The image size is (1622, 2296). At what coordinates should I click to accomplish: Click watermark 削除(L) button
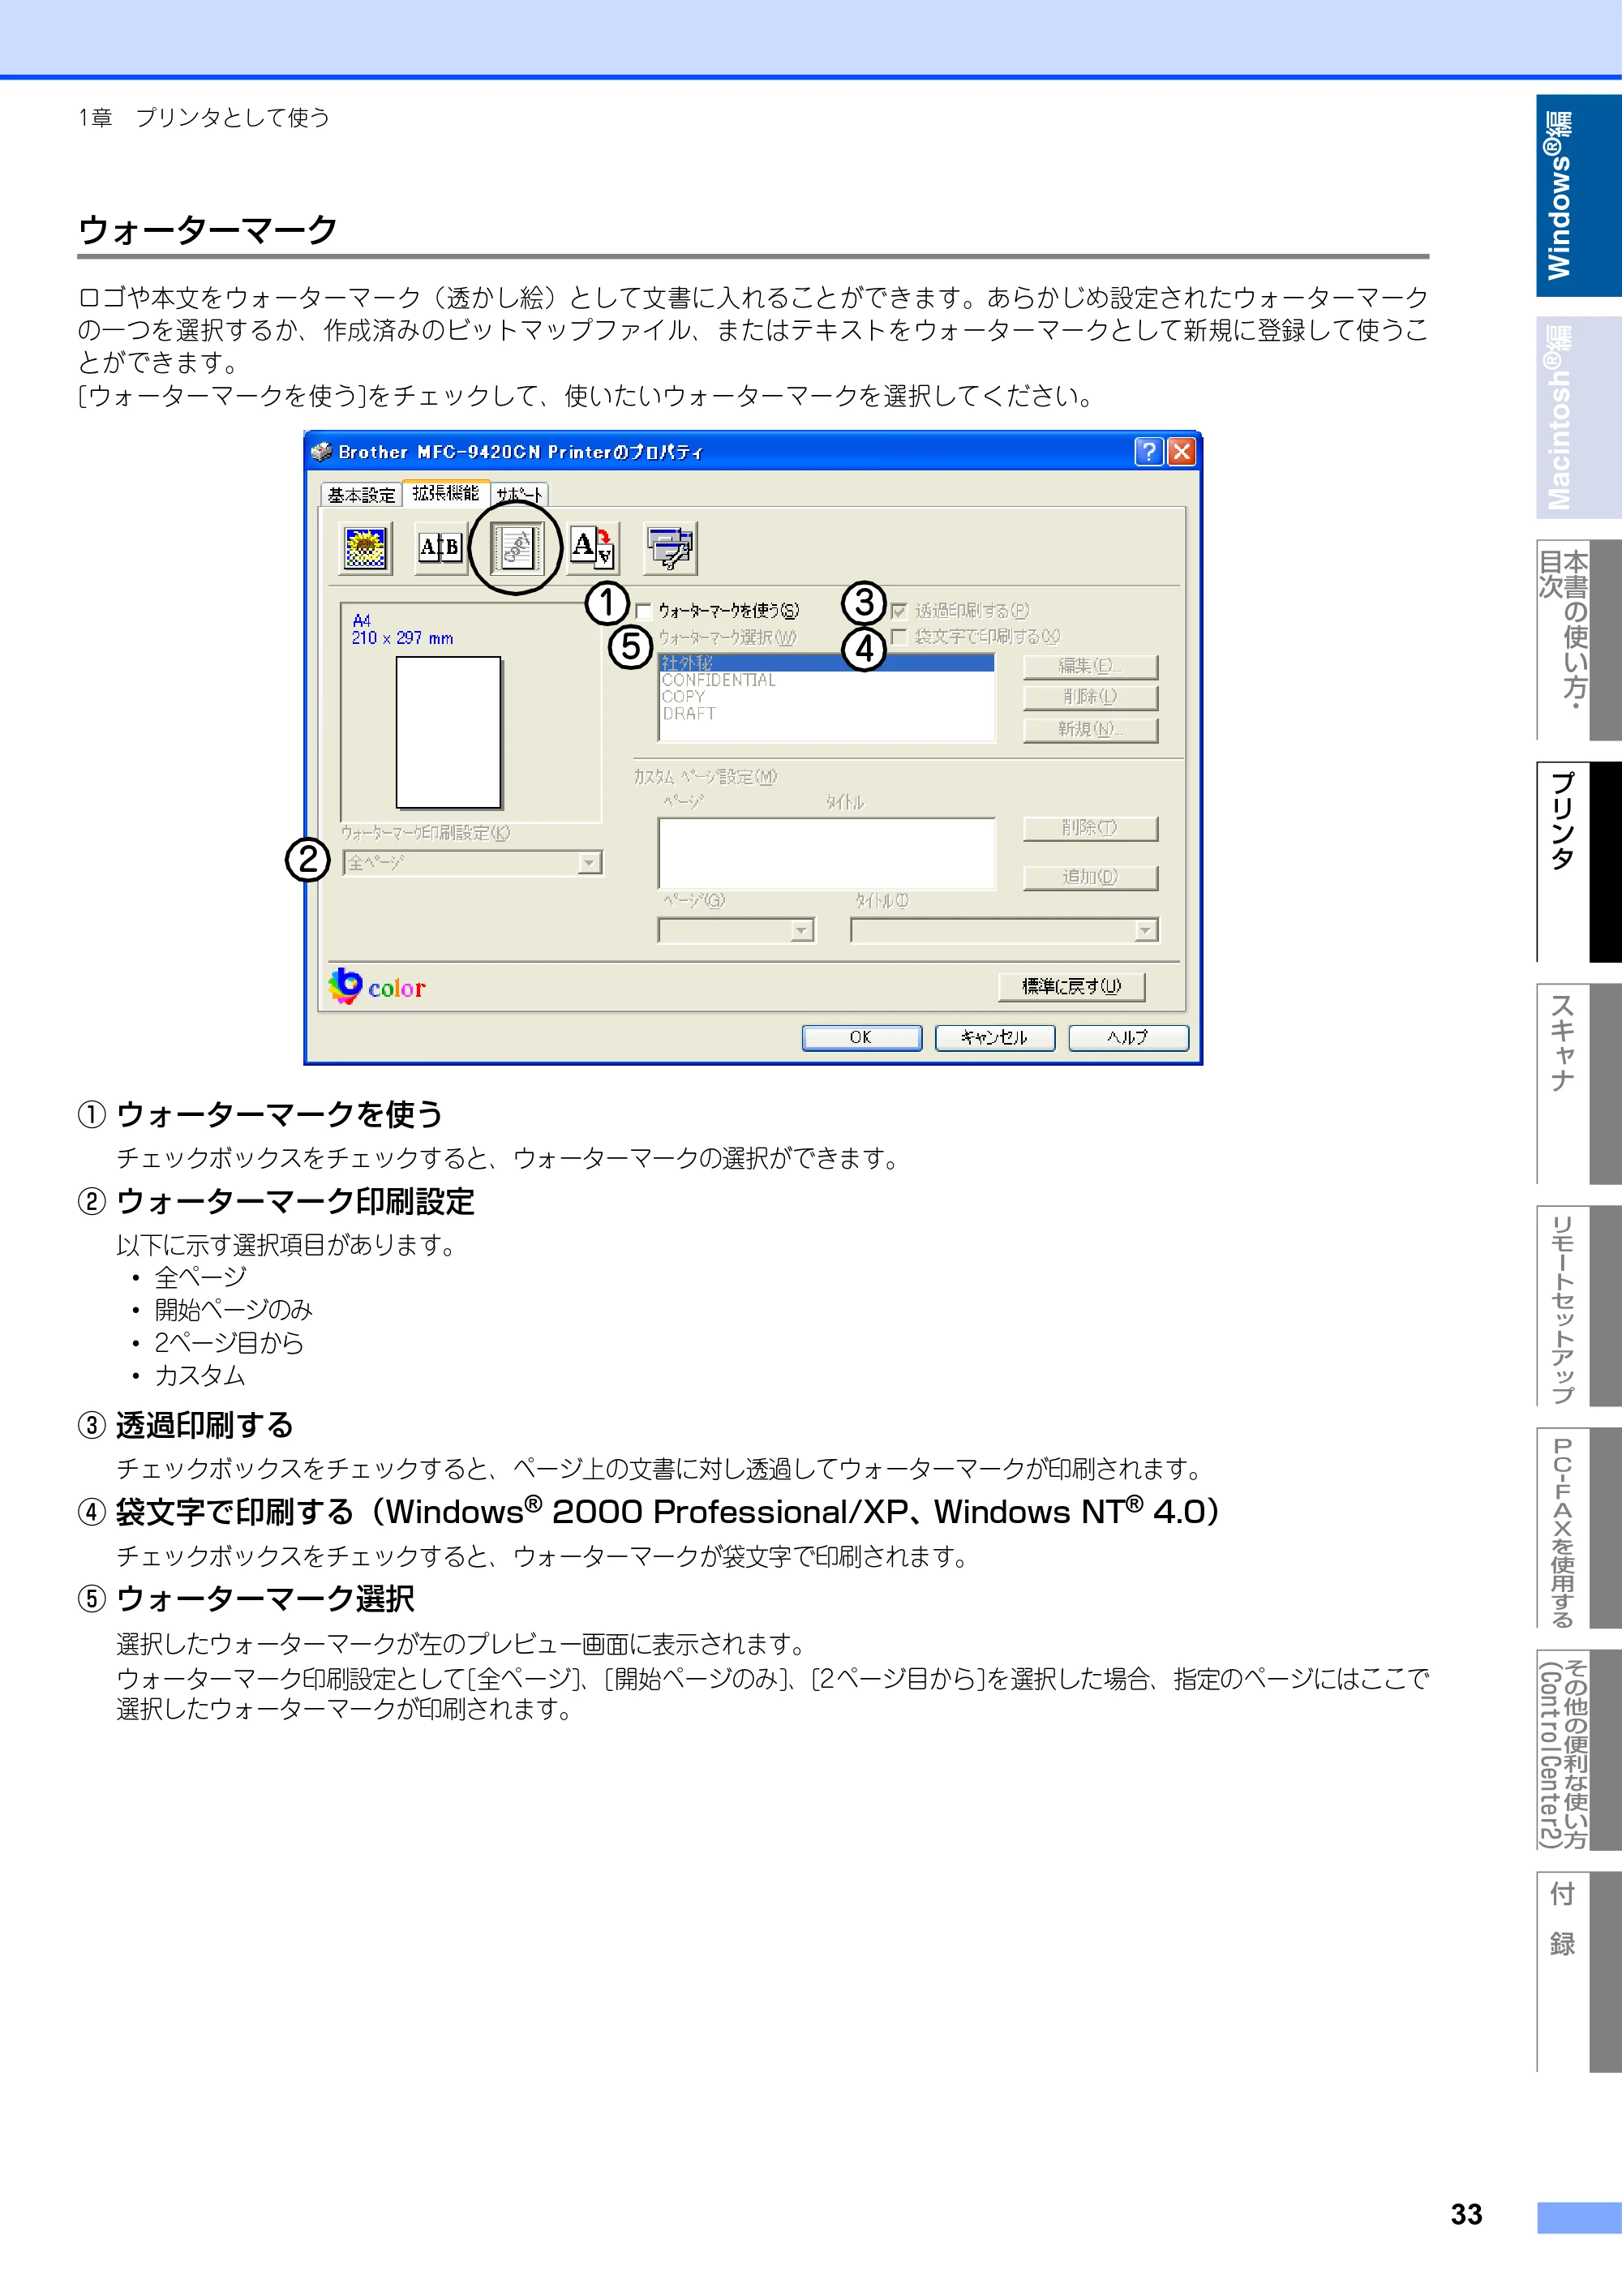(1090, 697)
